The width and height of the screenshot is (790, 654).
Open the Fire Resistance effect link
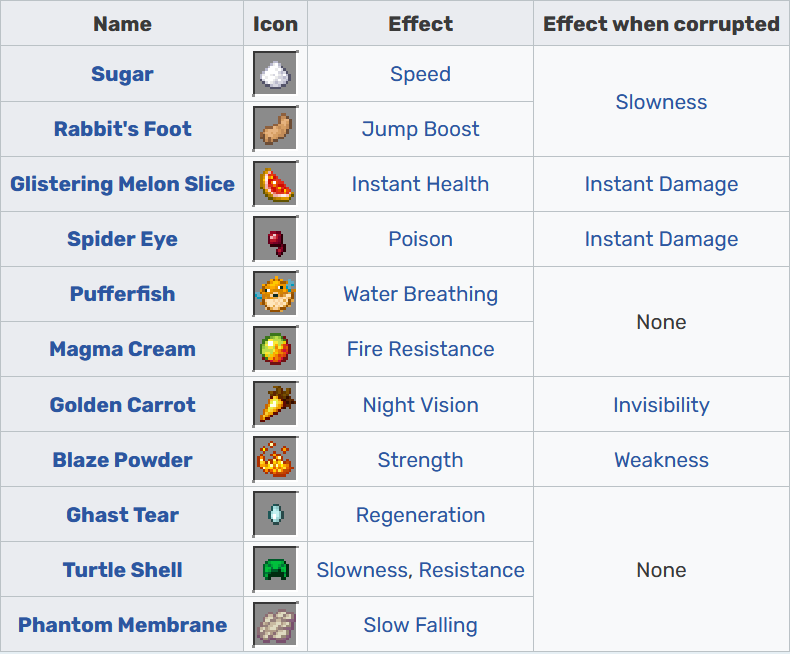point(420,349)
